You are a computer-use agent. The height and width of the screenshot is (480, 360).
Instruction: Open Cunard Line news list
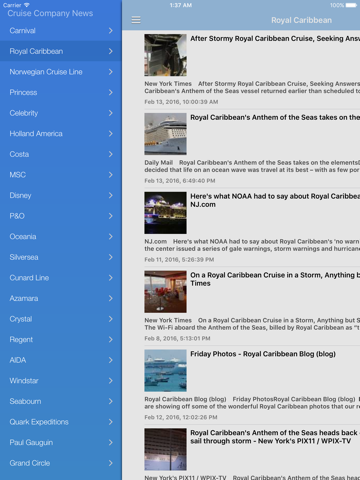pyautogui.click(x=61, y=278)
